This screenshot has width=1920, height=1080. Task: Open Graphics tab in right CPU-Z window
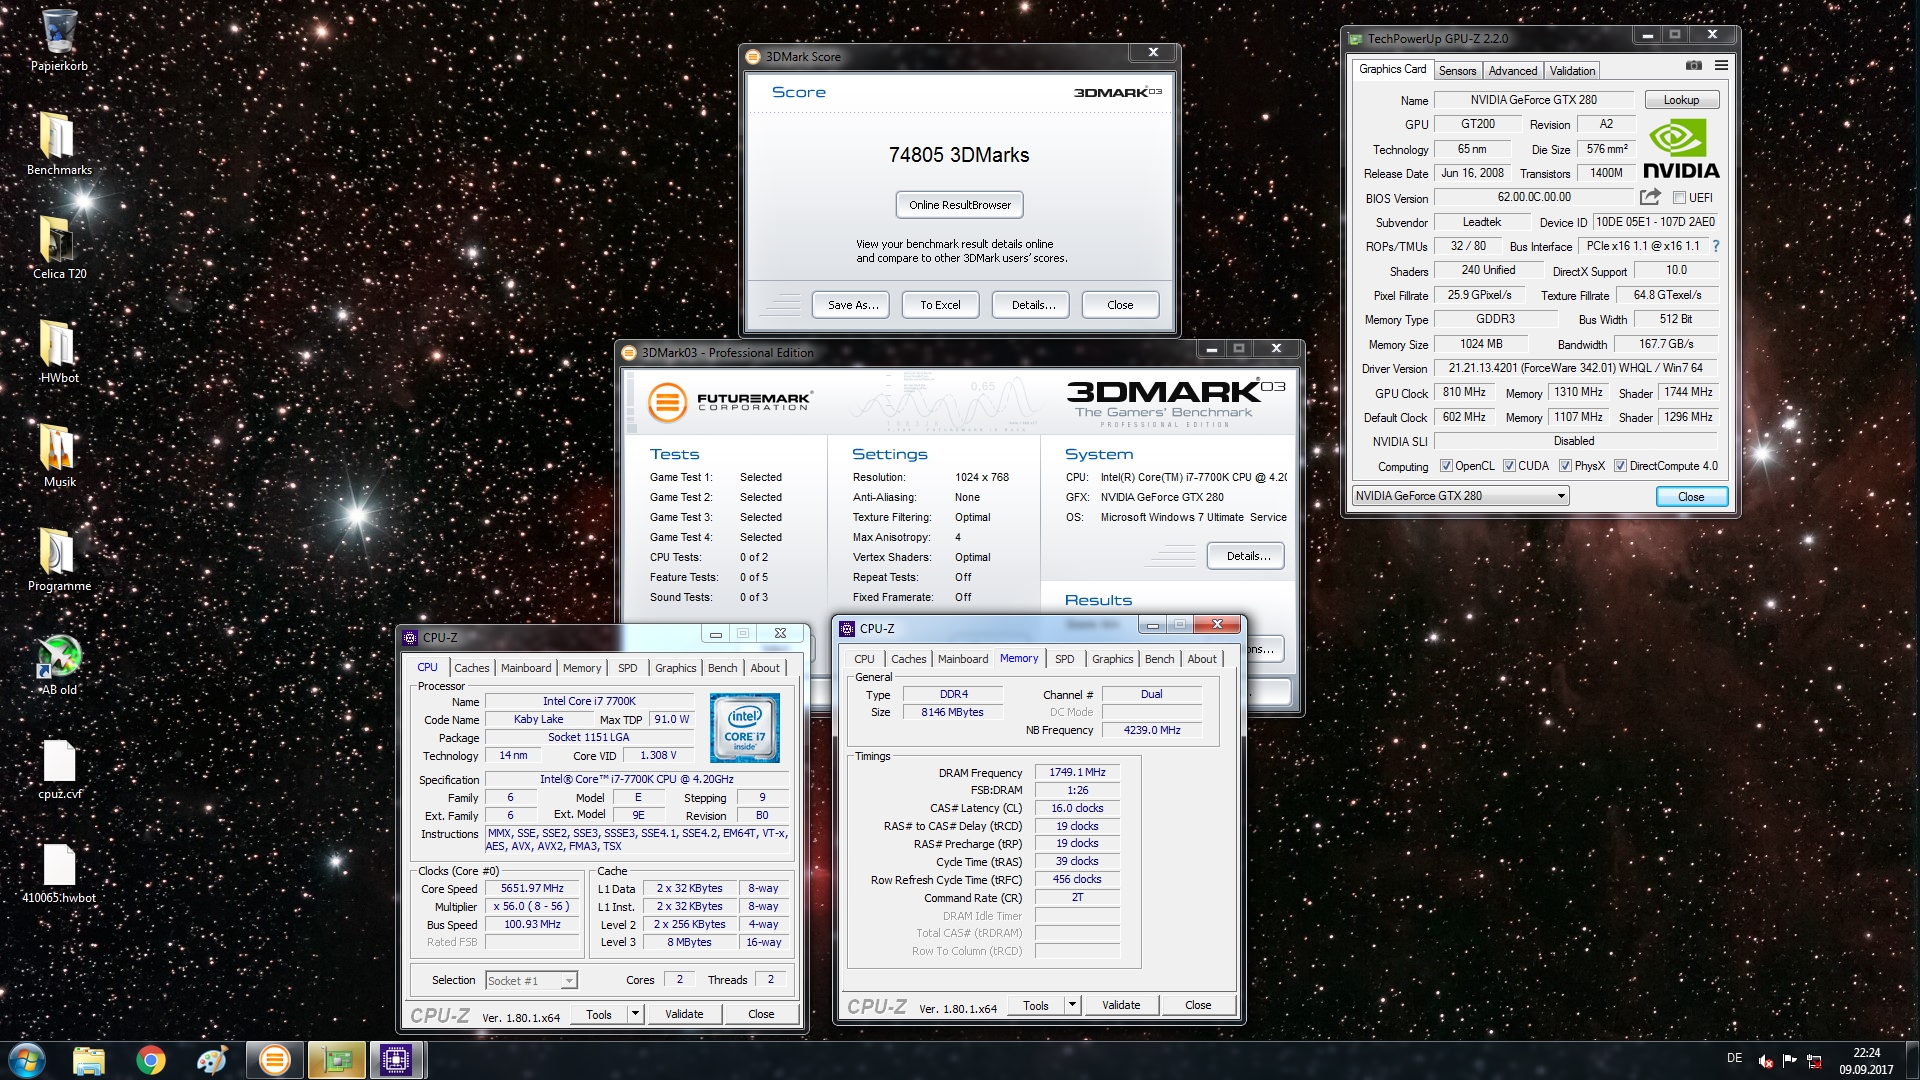coord(1112,659)
